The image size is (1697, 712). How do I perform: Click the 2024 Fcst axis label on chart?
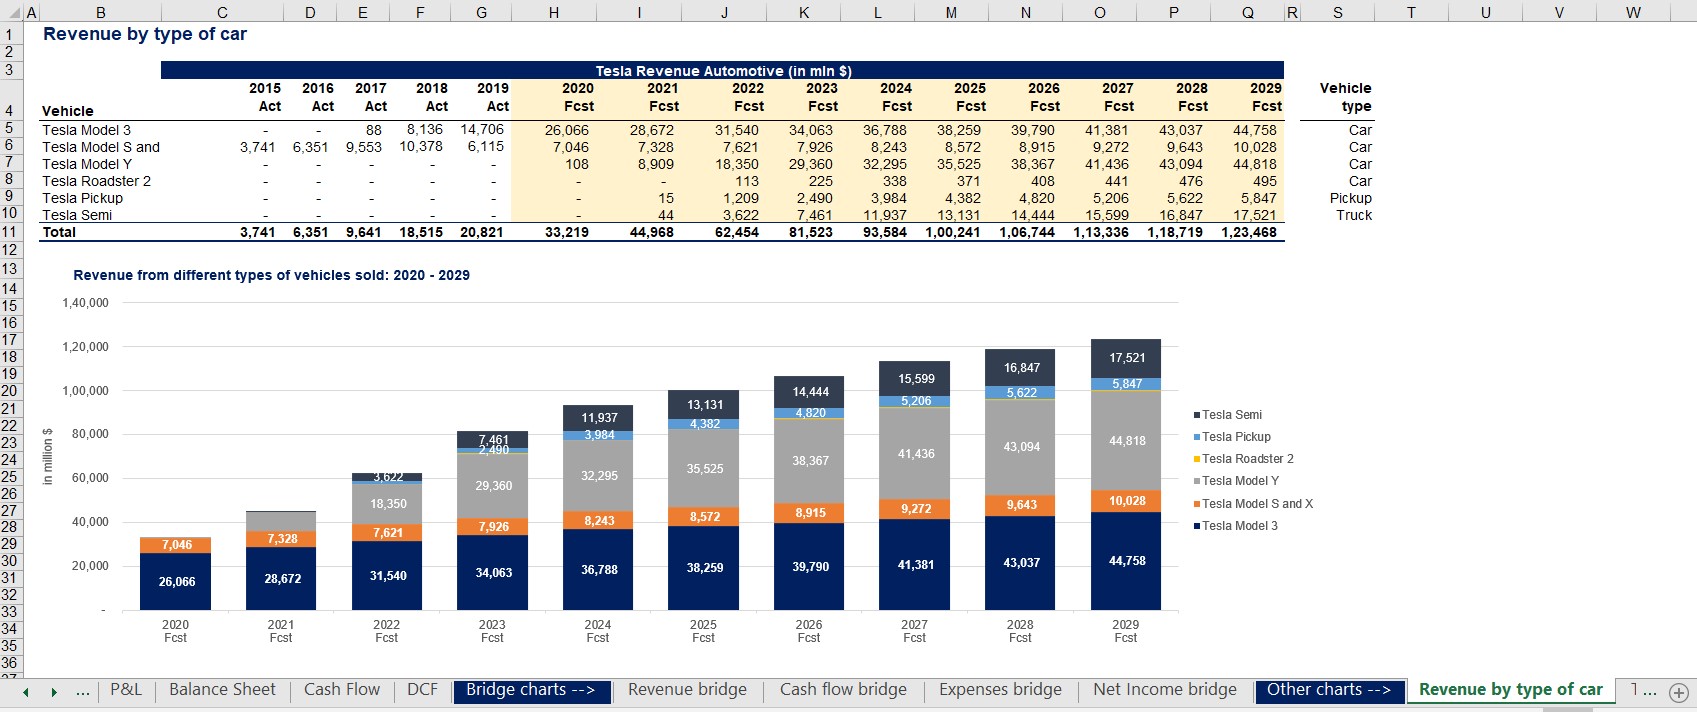point(598,631)
